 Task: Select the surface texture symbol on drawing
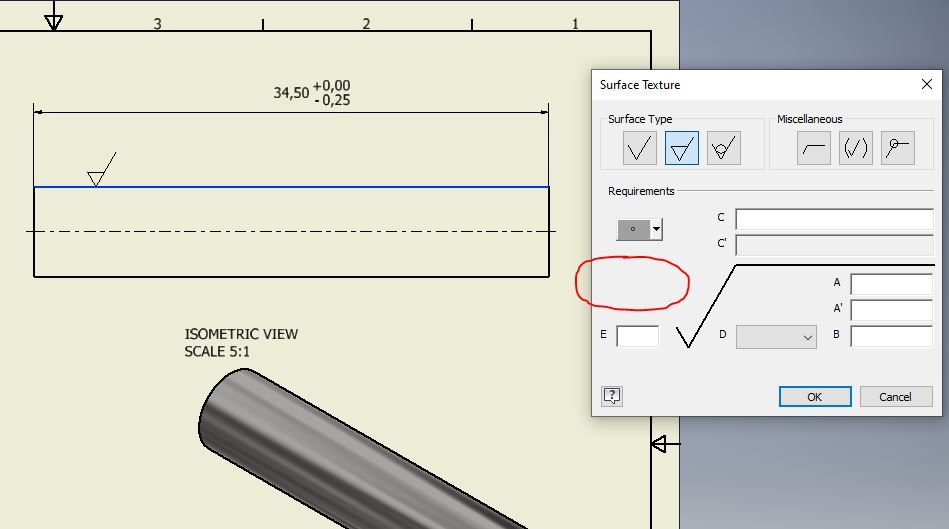102,169
